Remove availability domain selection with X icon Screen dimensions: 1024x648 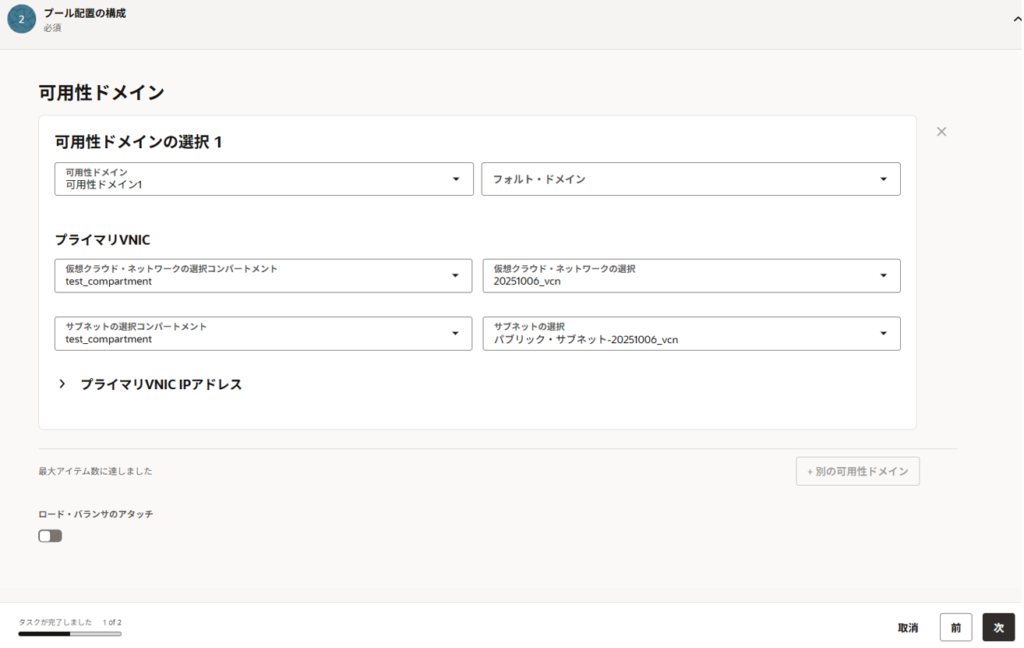(941, 131)
